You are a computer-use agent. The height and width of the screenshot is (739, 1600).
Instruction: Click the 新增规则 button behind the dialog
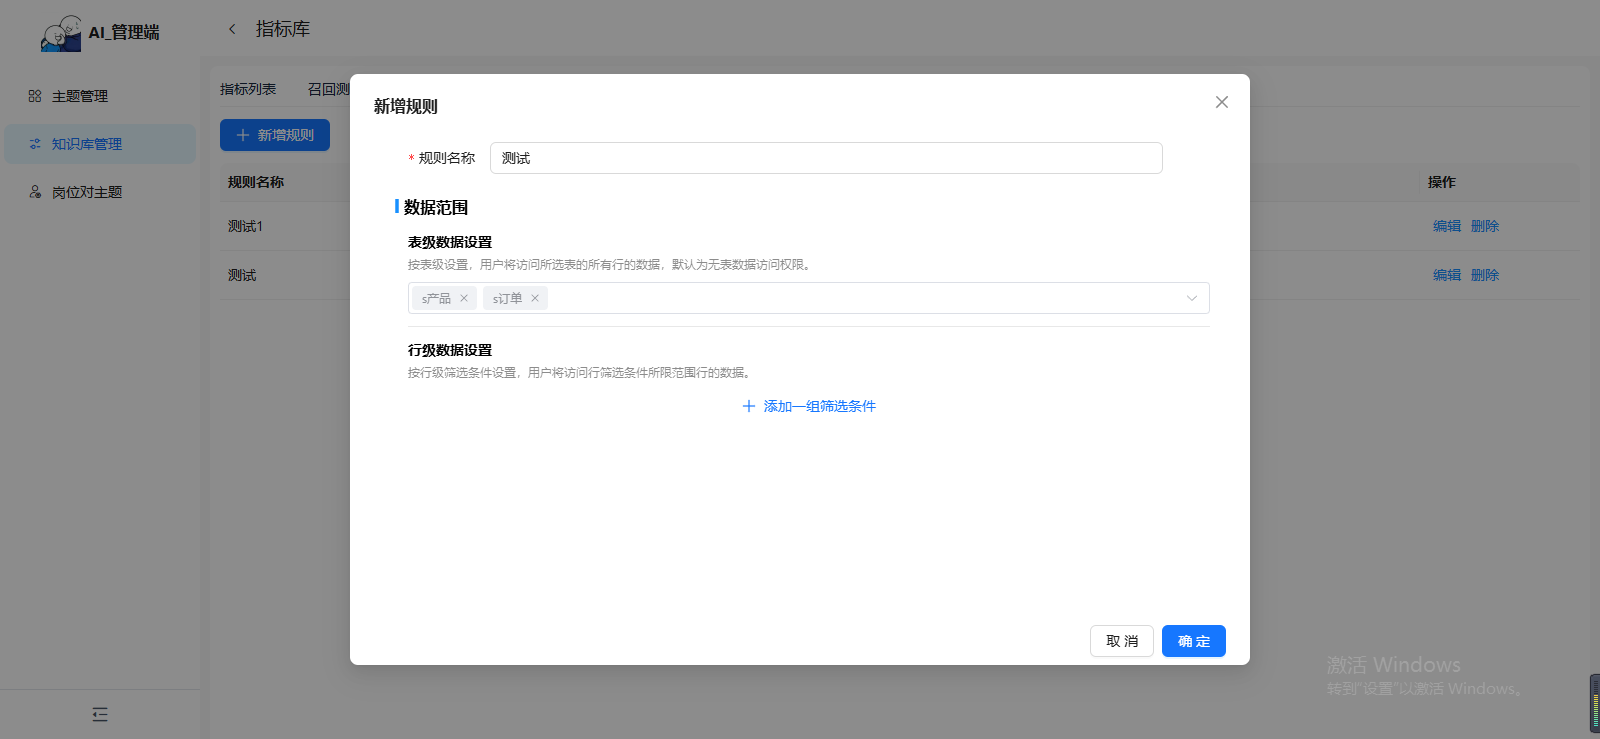(275, 135)
